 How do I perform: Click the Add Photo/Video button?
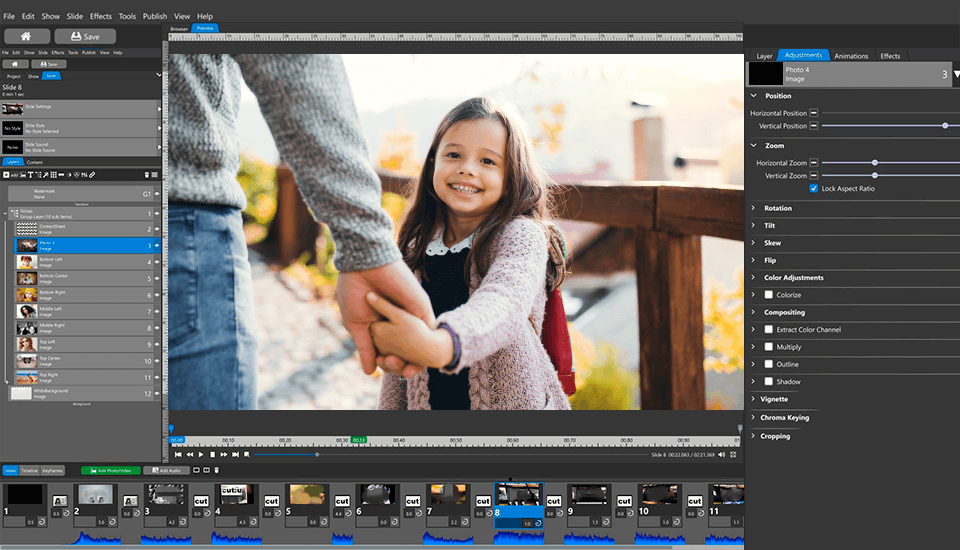(x=110, y=470)
